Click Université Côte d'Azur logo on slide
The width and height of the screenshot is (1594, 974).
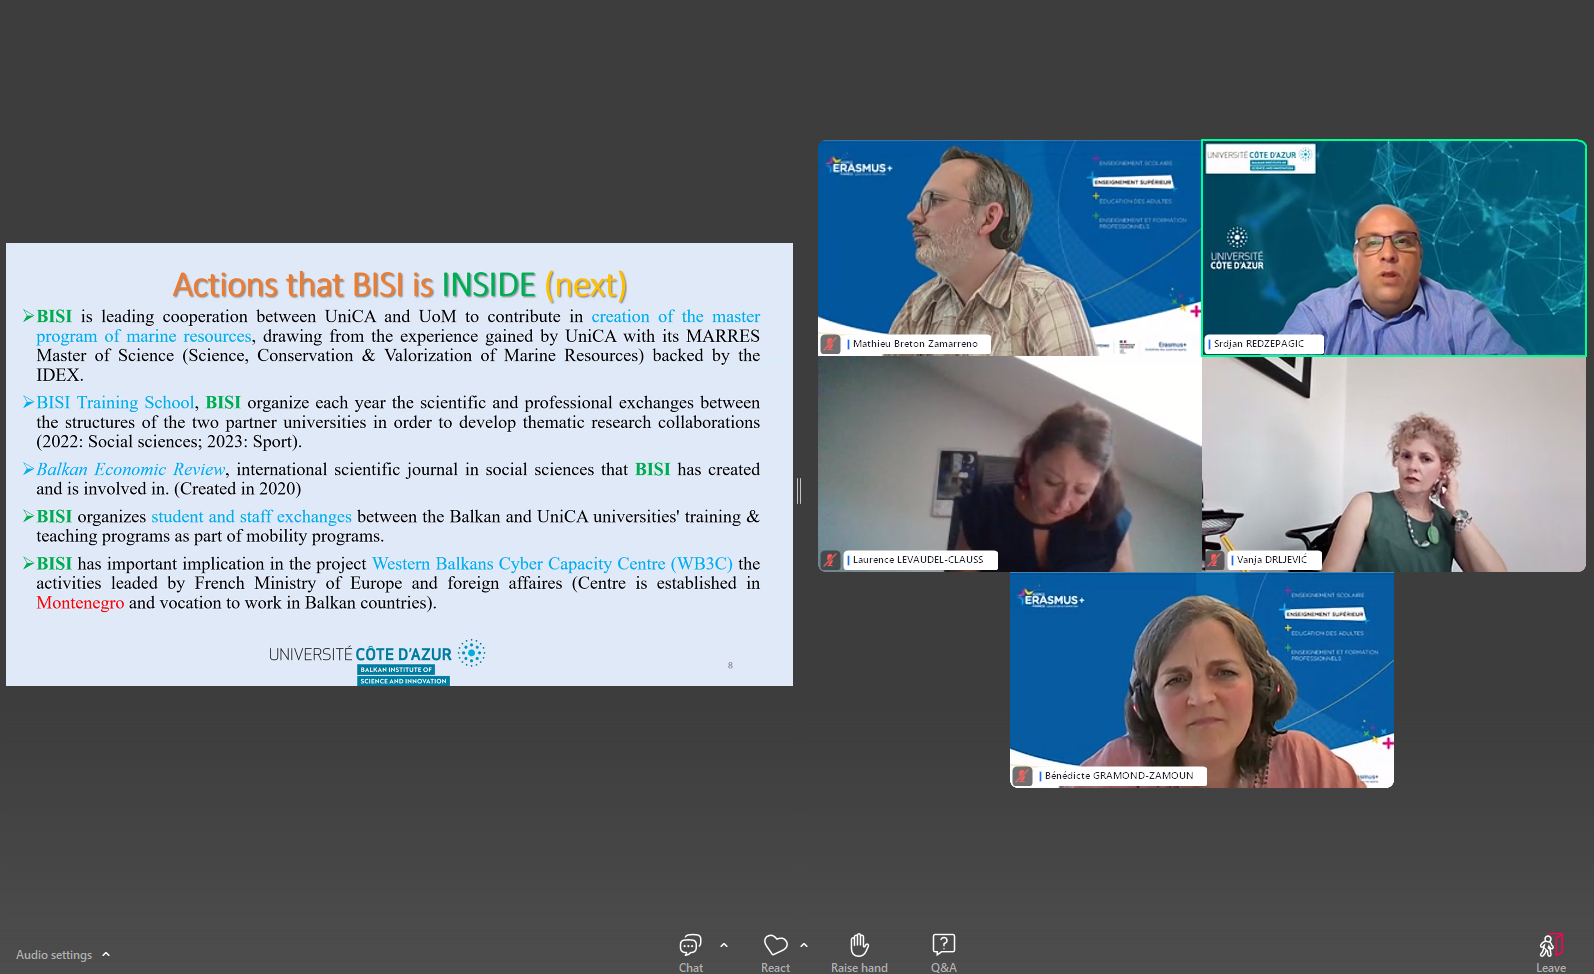pyautogui.click(x=377, y=661)
